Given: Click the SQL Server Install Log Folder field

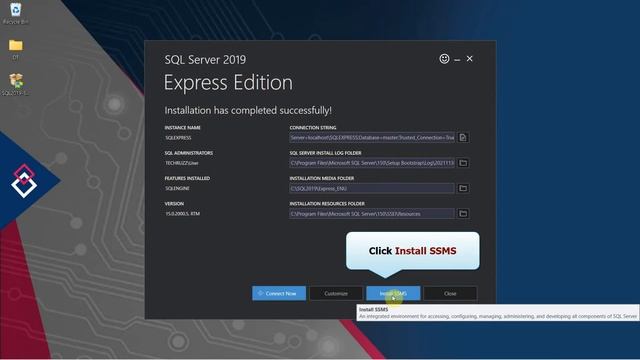Looking at the screenshot, I should tap(372, 163).
